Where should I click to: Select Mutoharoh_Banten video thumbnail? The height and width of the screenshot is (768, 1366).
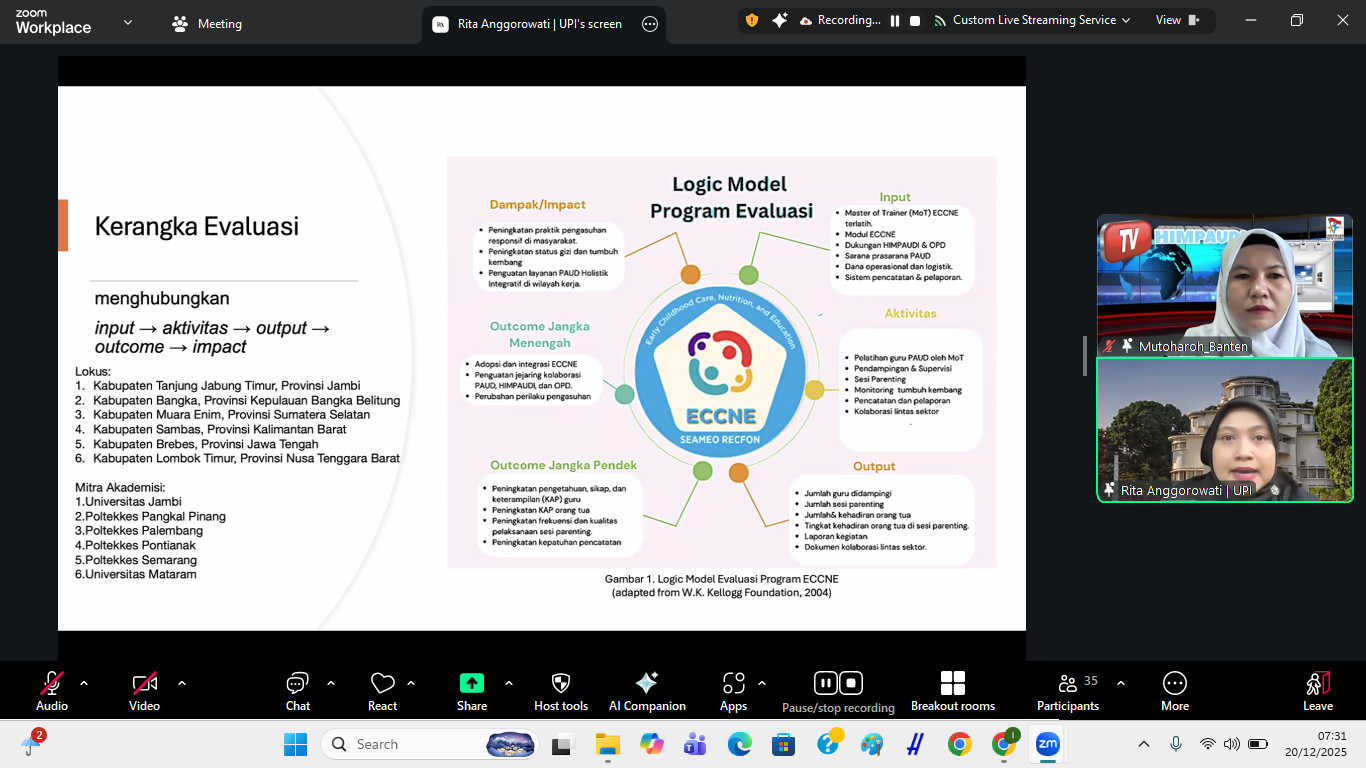[1224, 285]
